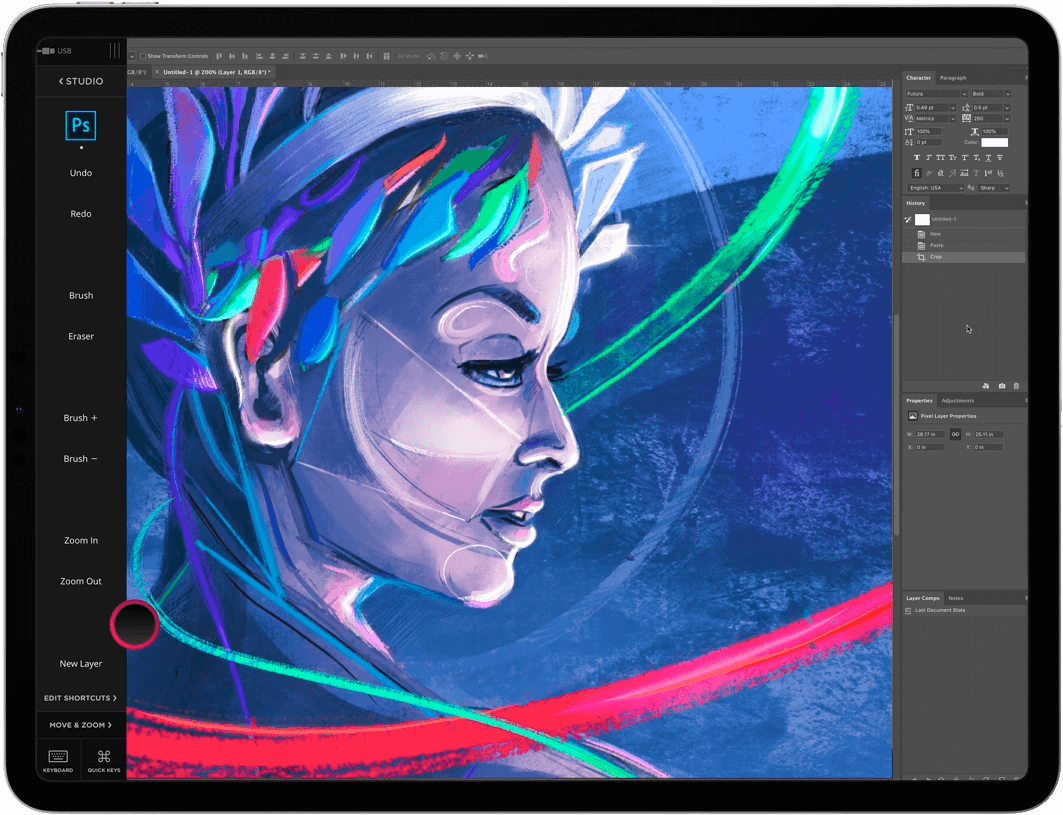This screenshot has height=815, width=1063.
Task: Toggle Superscript text style
Action: [965, 157]
